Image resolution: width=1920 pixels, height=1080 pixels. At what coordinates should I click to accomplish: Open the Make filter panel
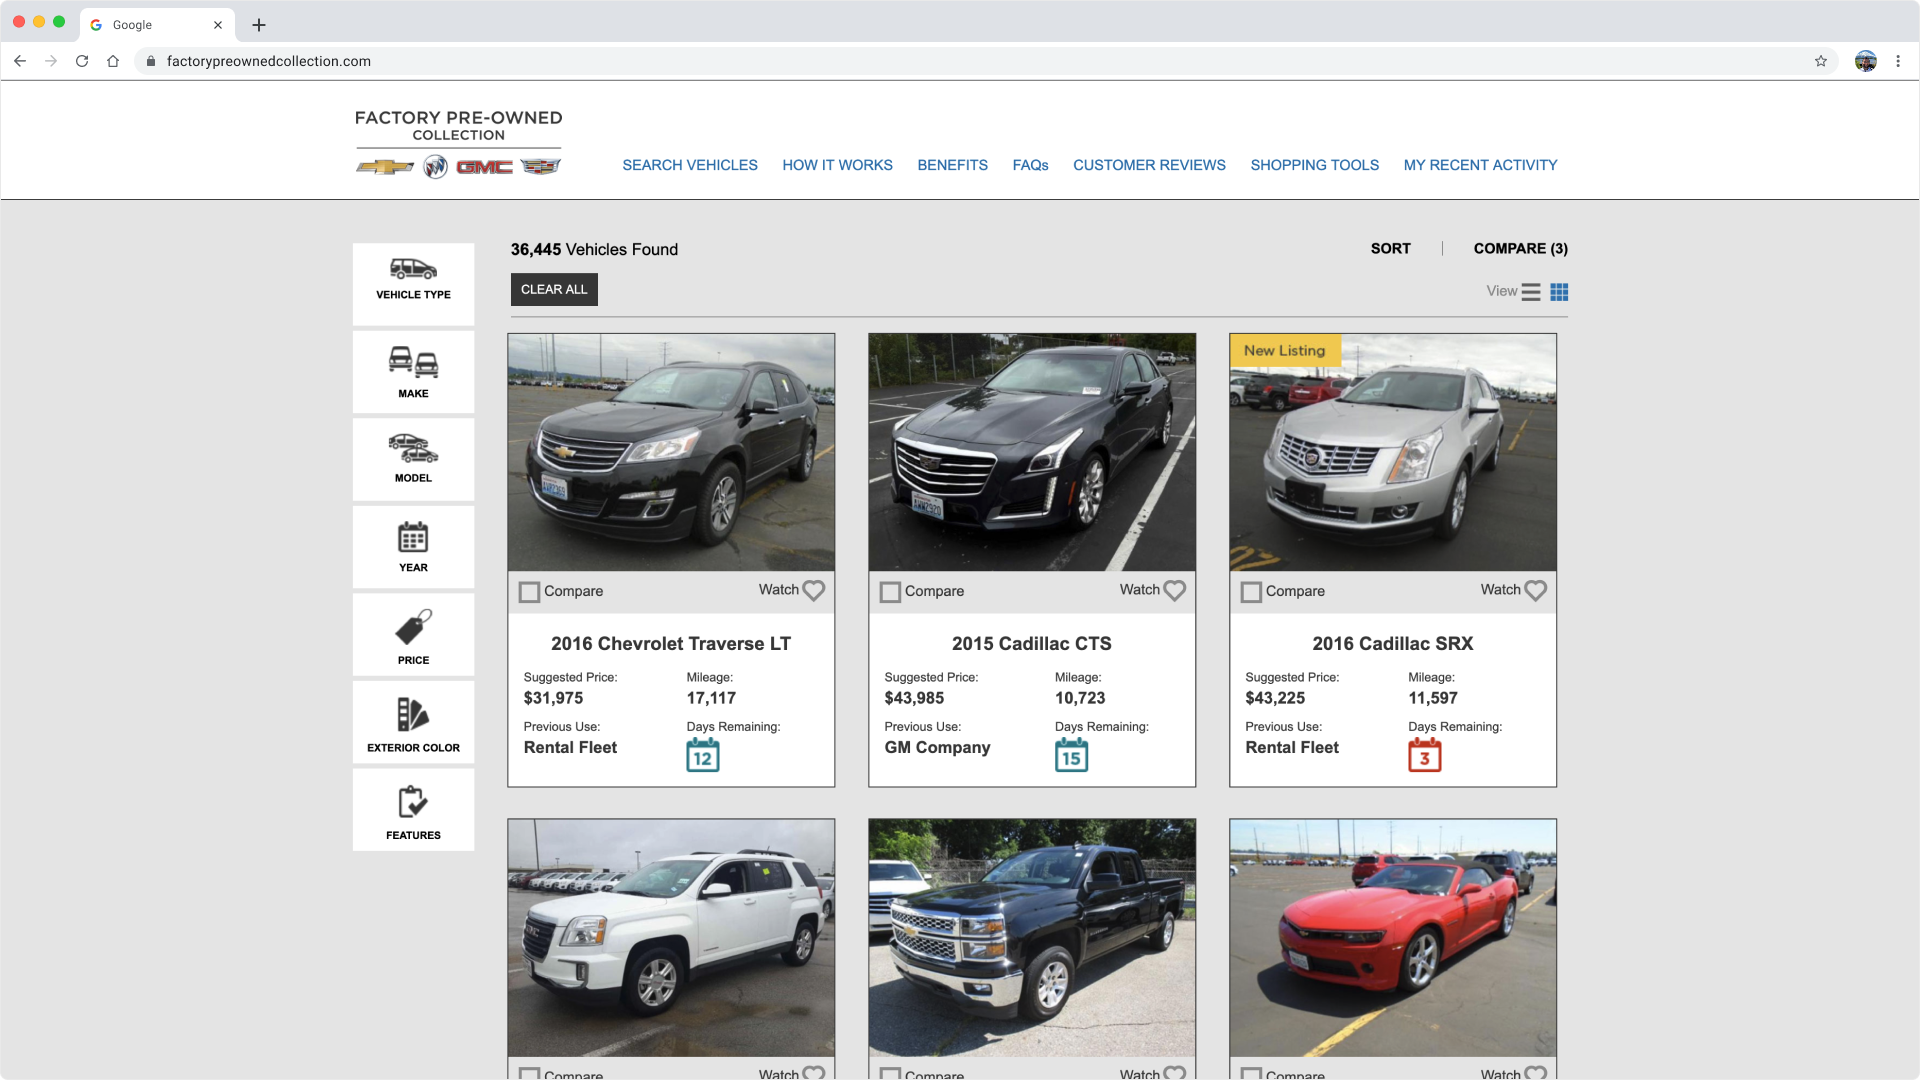[413, 362]
